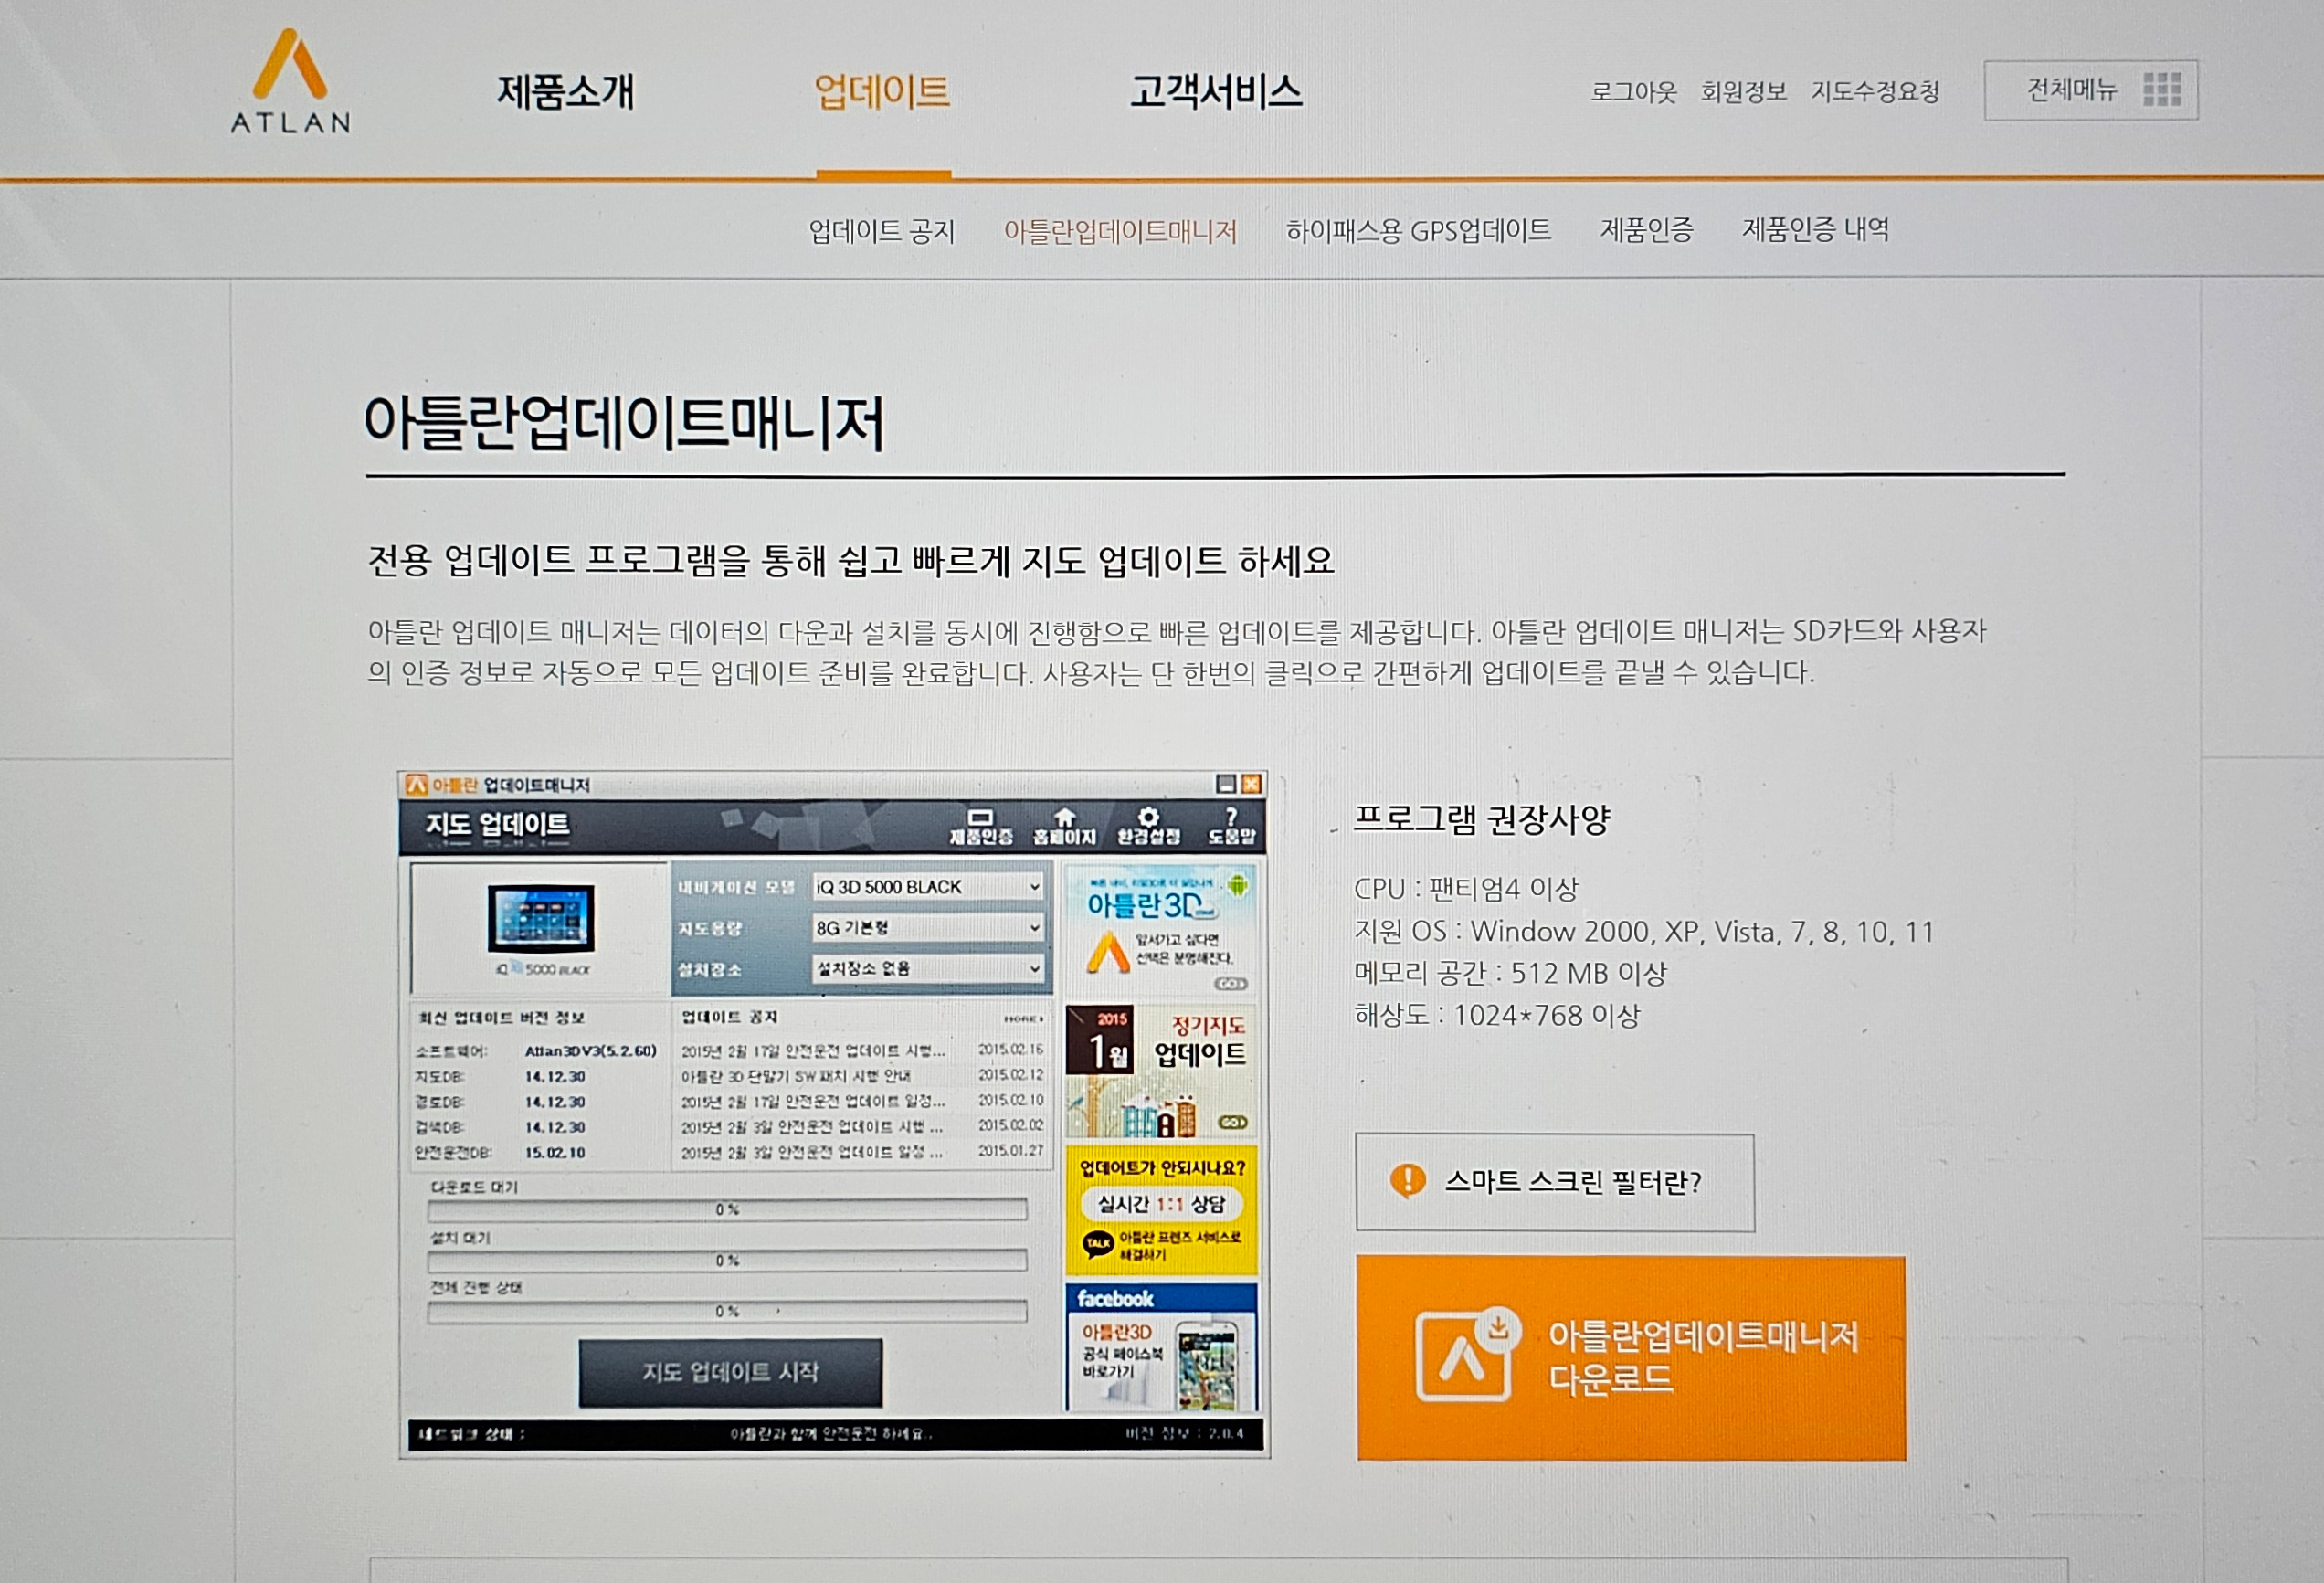
Task: Click the 전체 진행 상태 progress bar
Action: point(727,1311)
